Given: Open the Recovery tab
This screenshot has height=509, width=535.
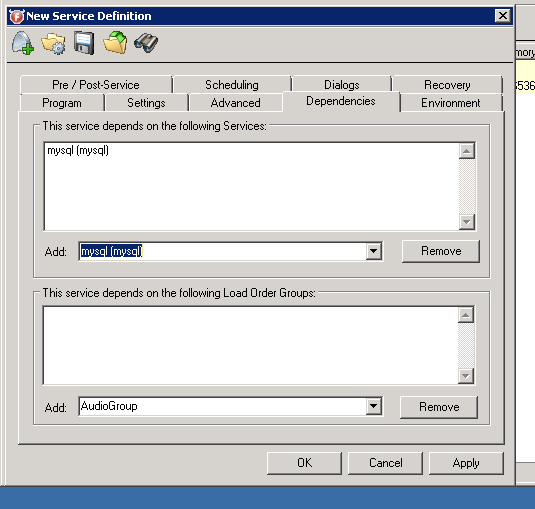Looking at the screenshot, I should point(447,84).
